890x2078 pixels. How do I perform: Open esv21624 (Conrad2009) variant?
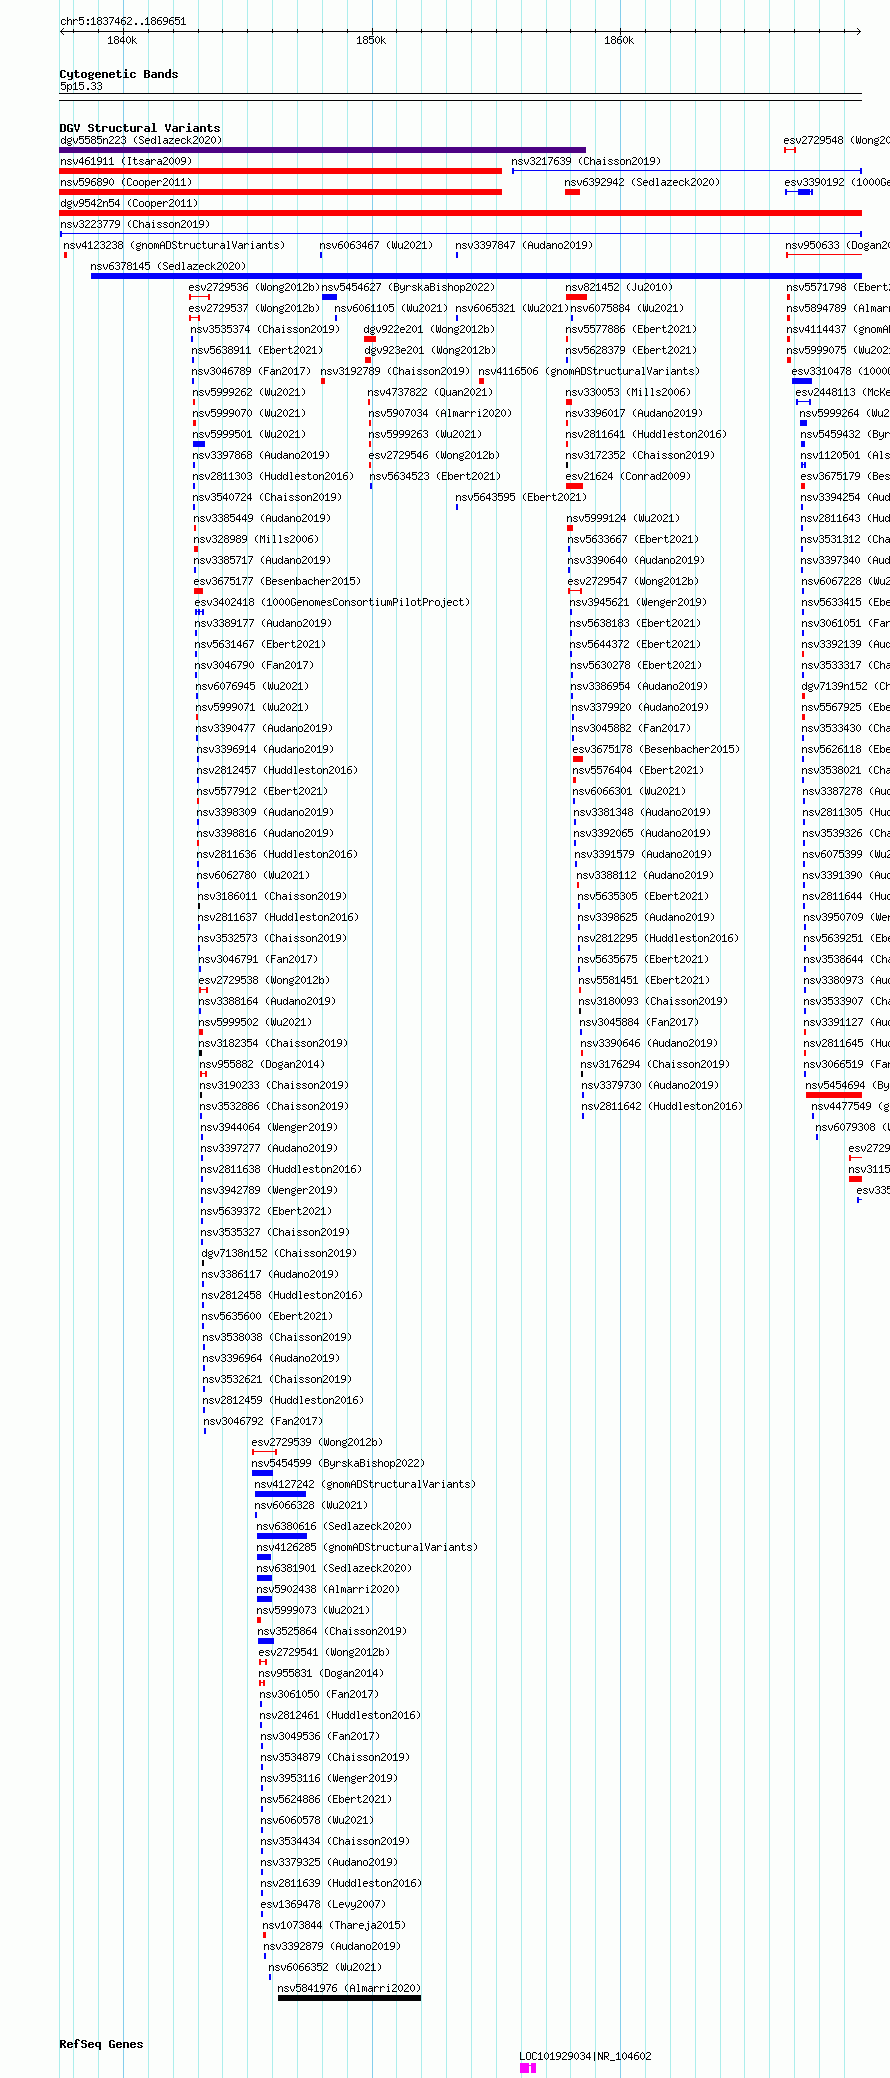pyautogui.click(x=628, y=476)
